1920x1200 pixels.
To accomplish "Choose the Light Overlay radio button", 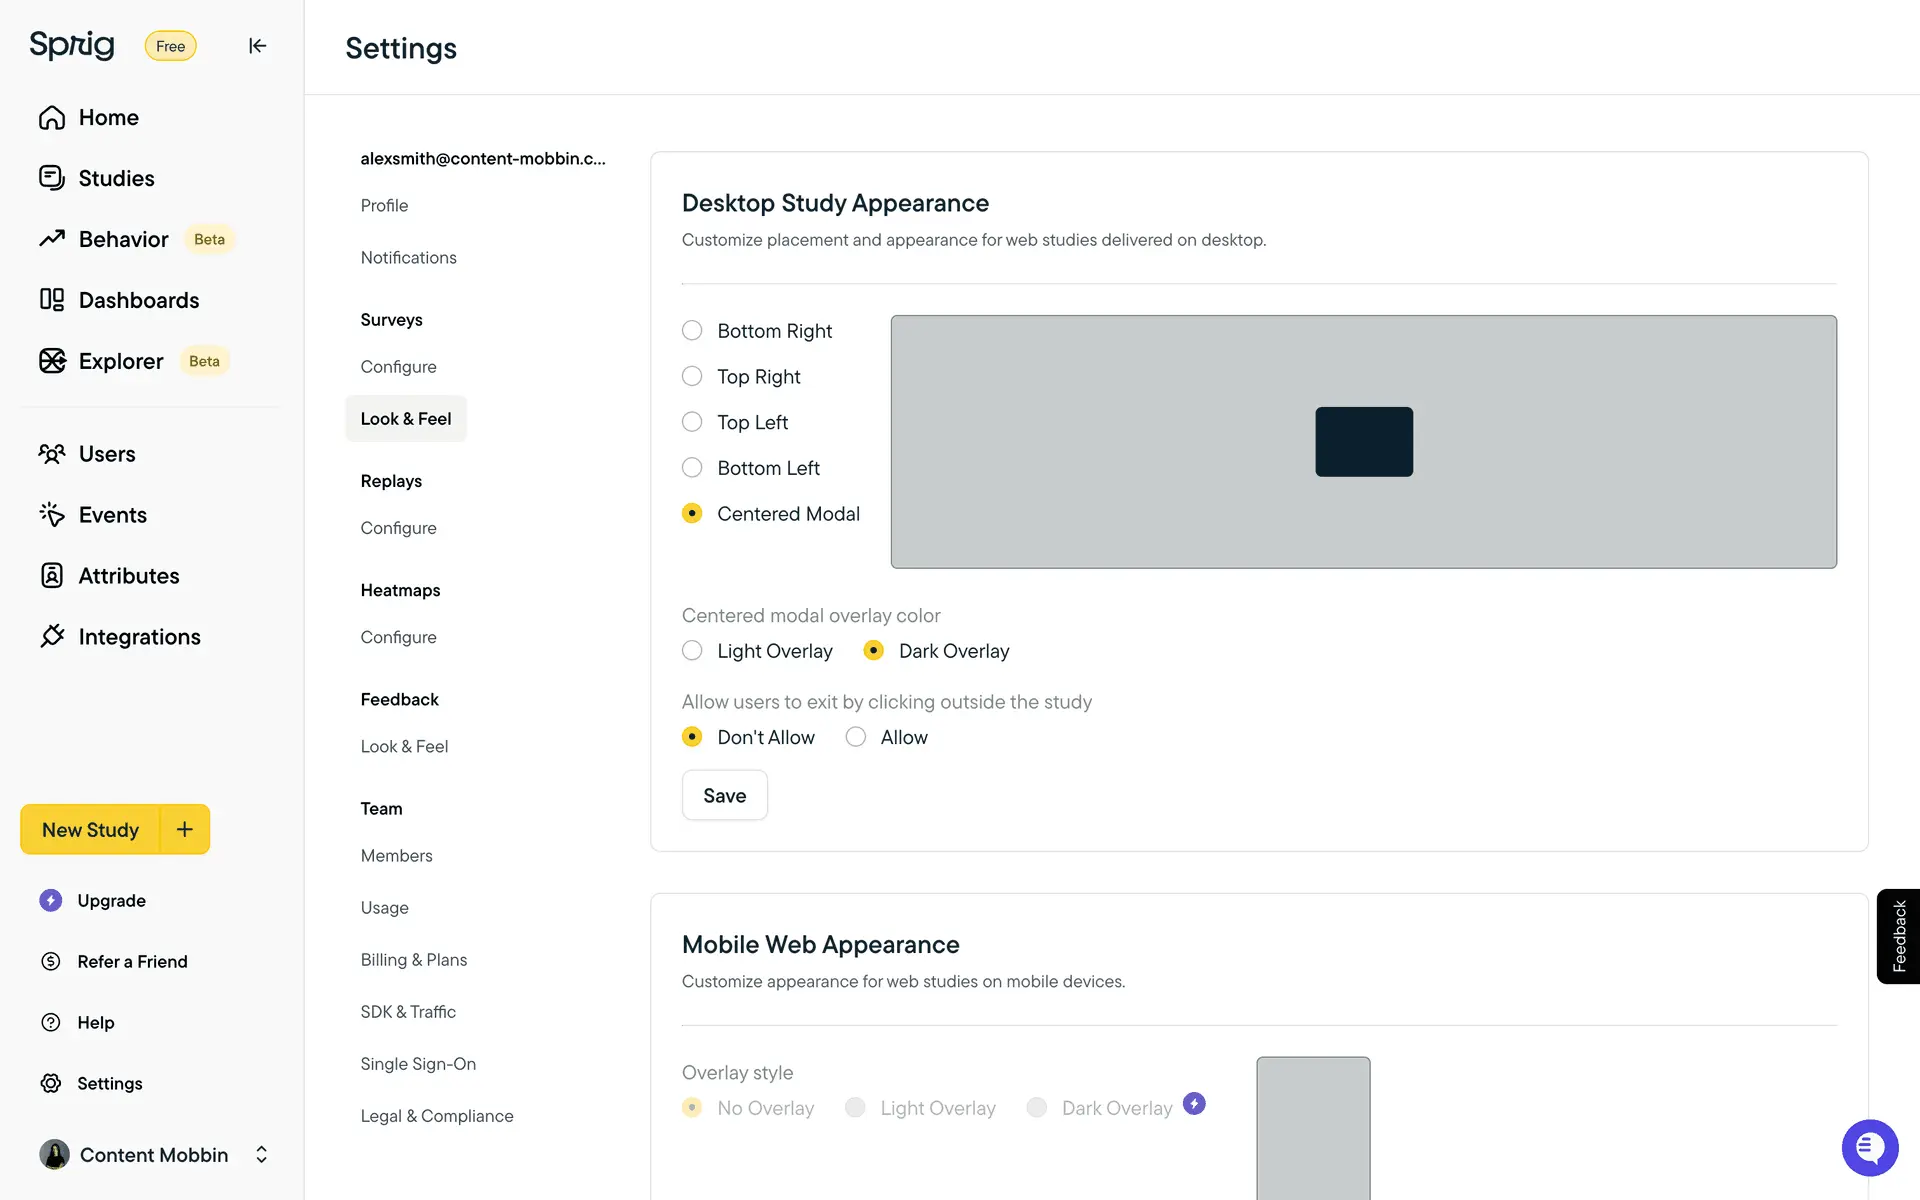I will pyautogui.click(x=692, y=651).
